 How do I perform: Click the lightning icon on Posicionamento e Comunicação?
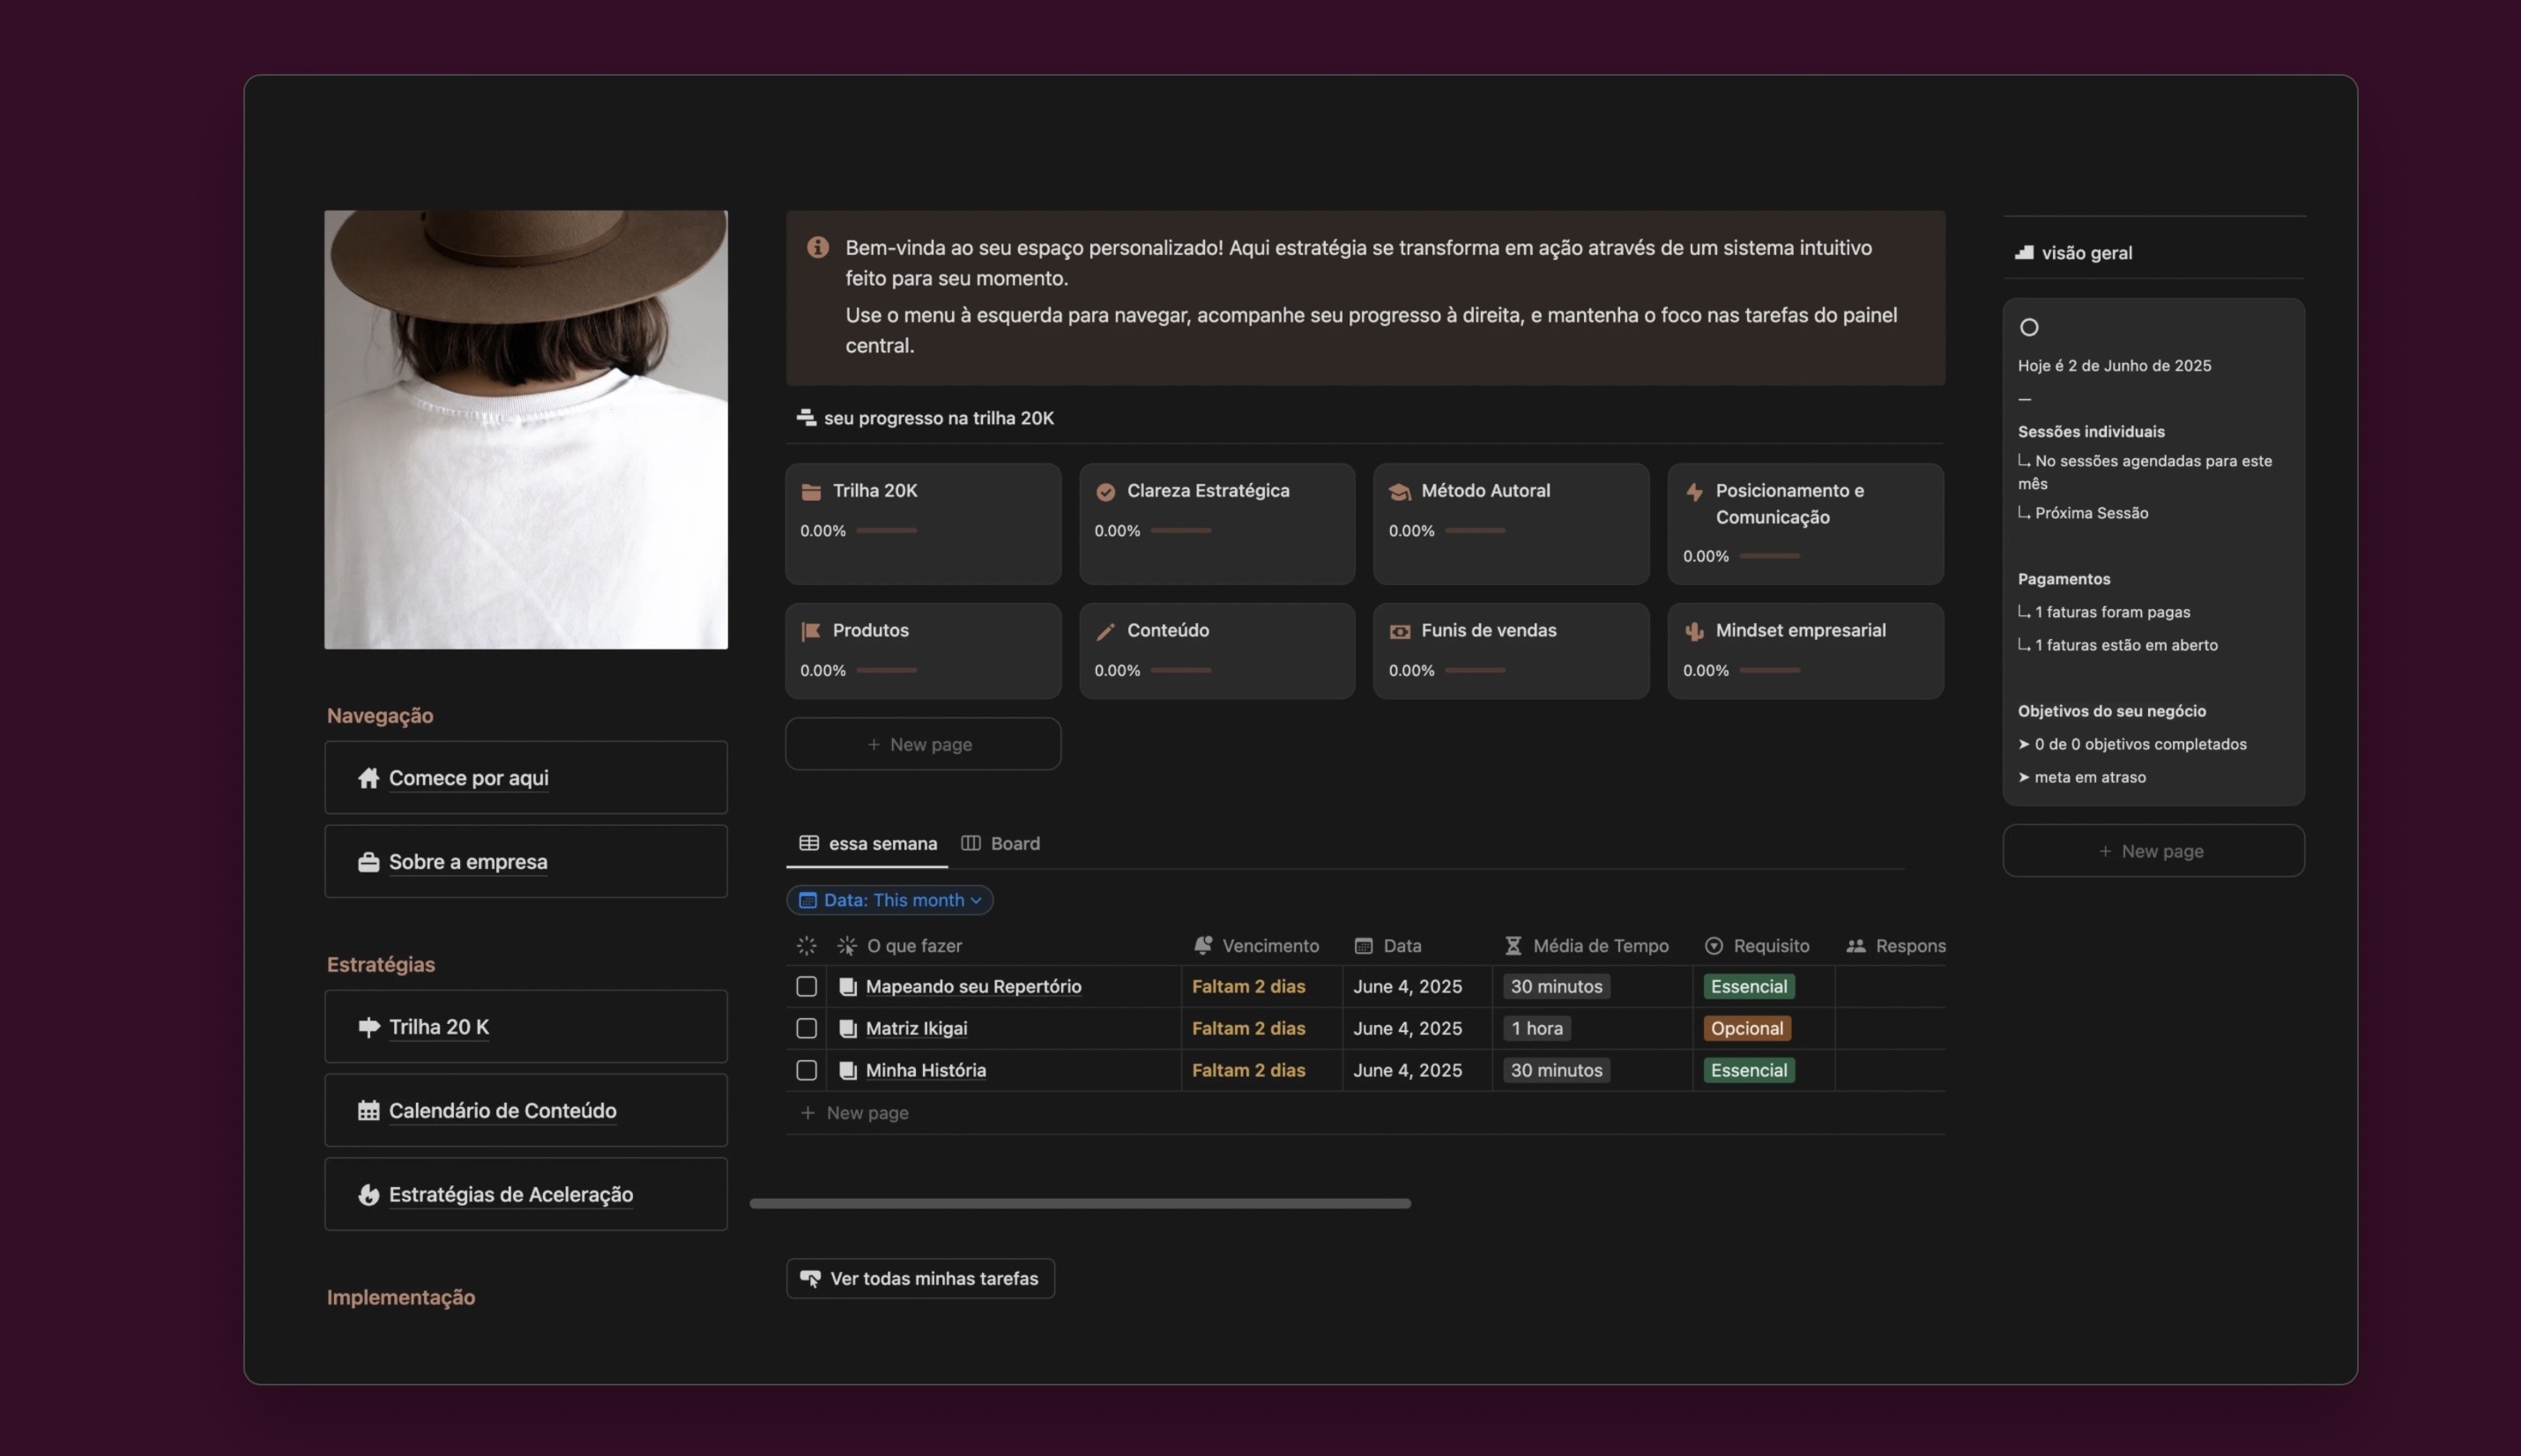[1693, 490]
